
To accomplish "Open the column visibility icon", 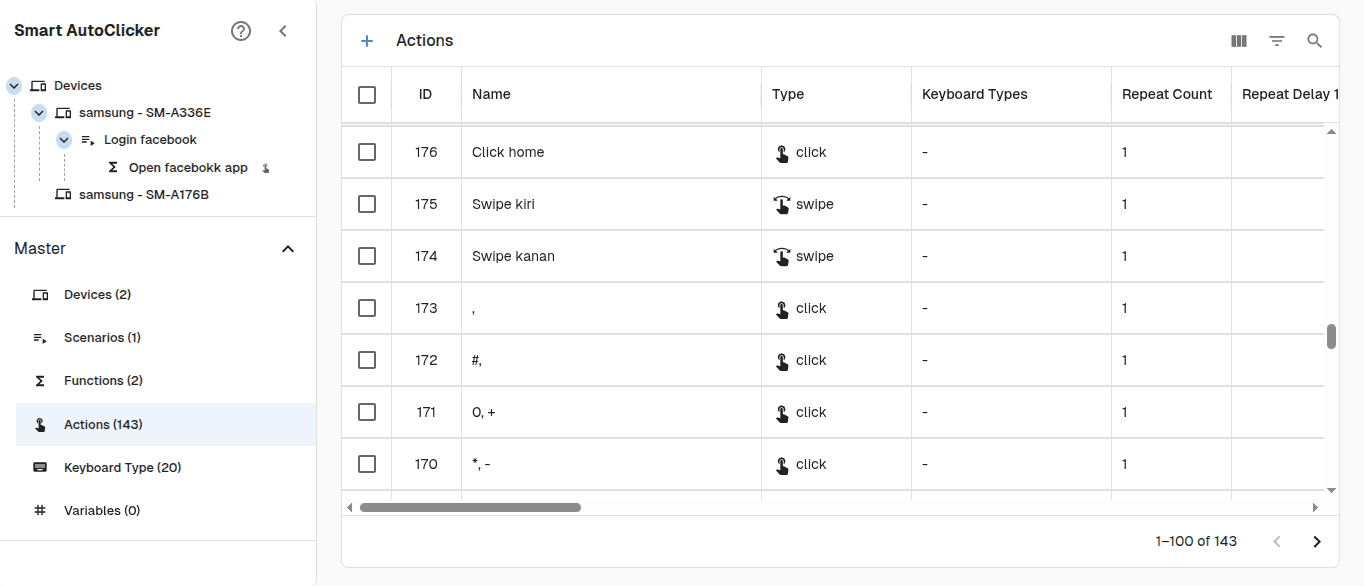I will [1239, 41].
